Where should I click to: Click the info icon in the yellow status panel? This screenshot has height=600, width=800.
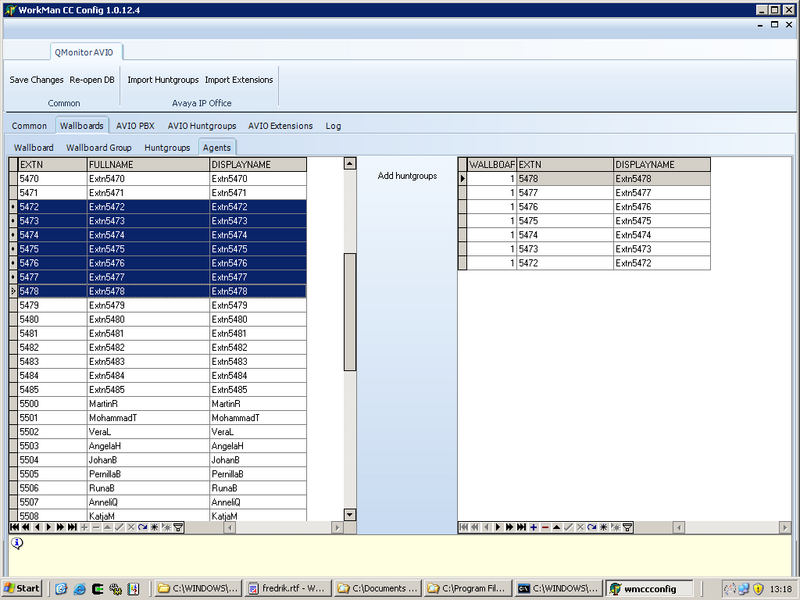pyautogui.click(x=17, y=543)
